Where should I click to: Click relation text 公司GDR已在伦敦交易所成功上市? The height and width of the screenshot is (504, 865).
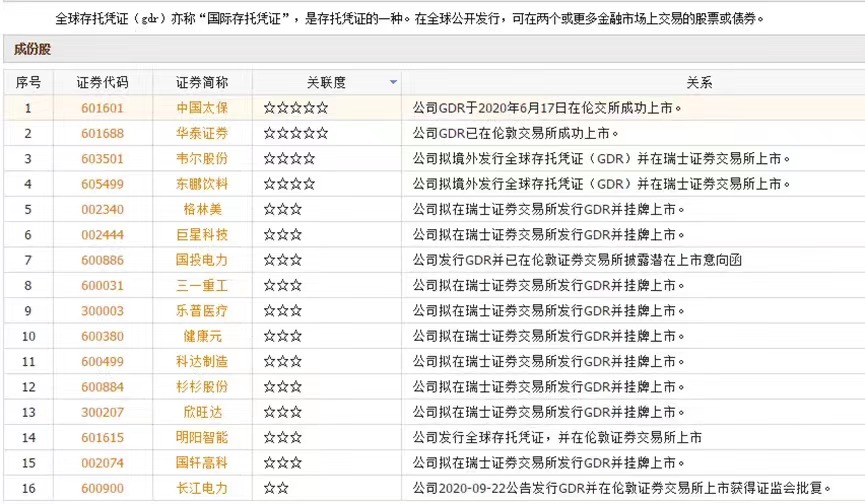pyautogui.click(x=515, y=133)
